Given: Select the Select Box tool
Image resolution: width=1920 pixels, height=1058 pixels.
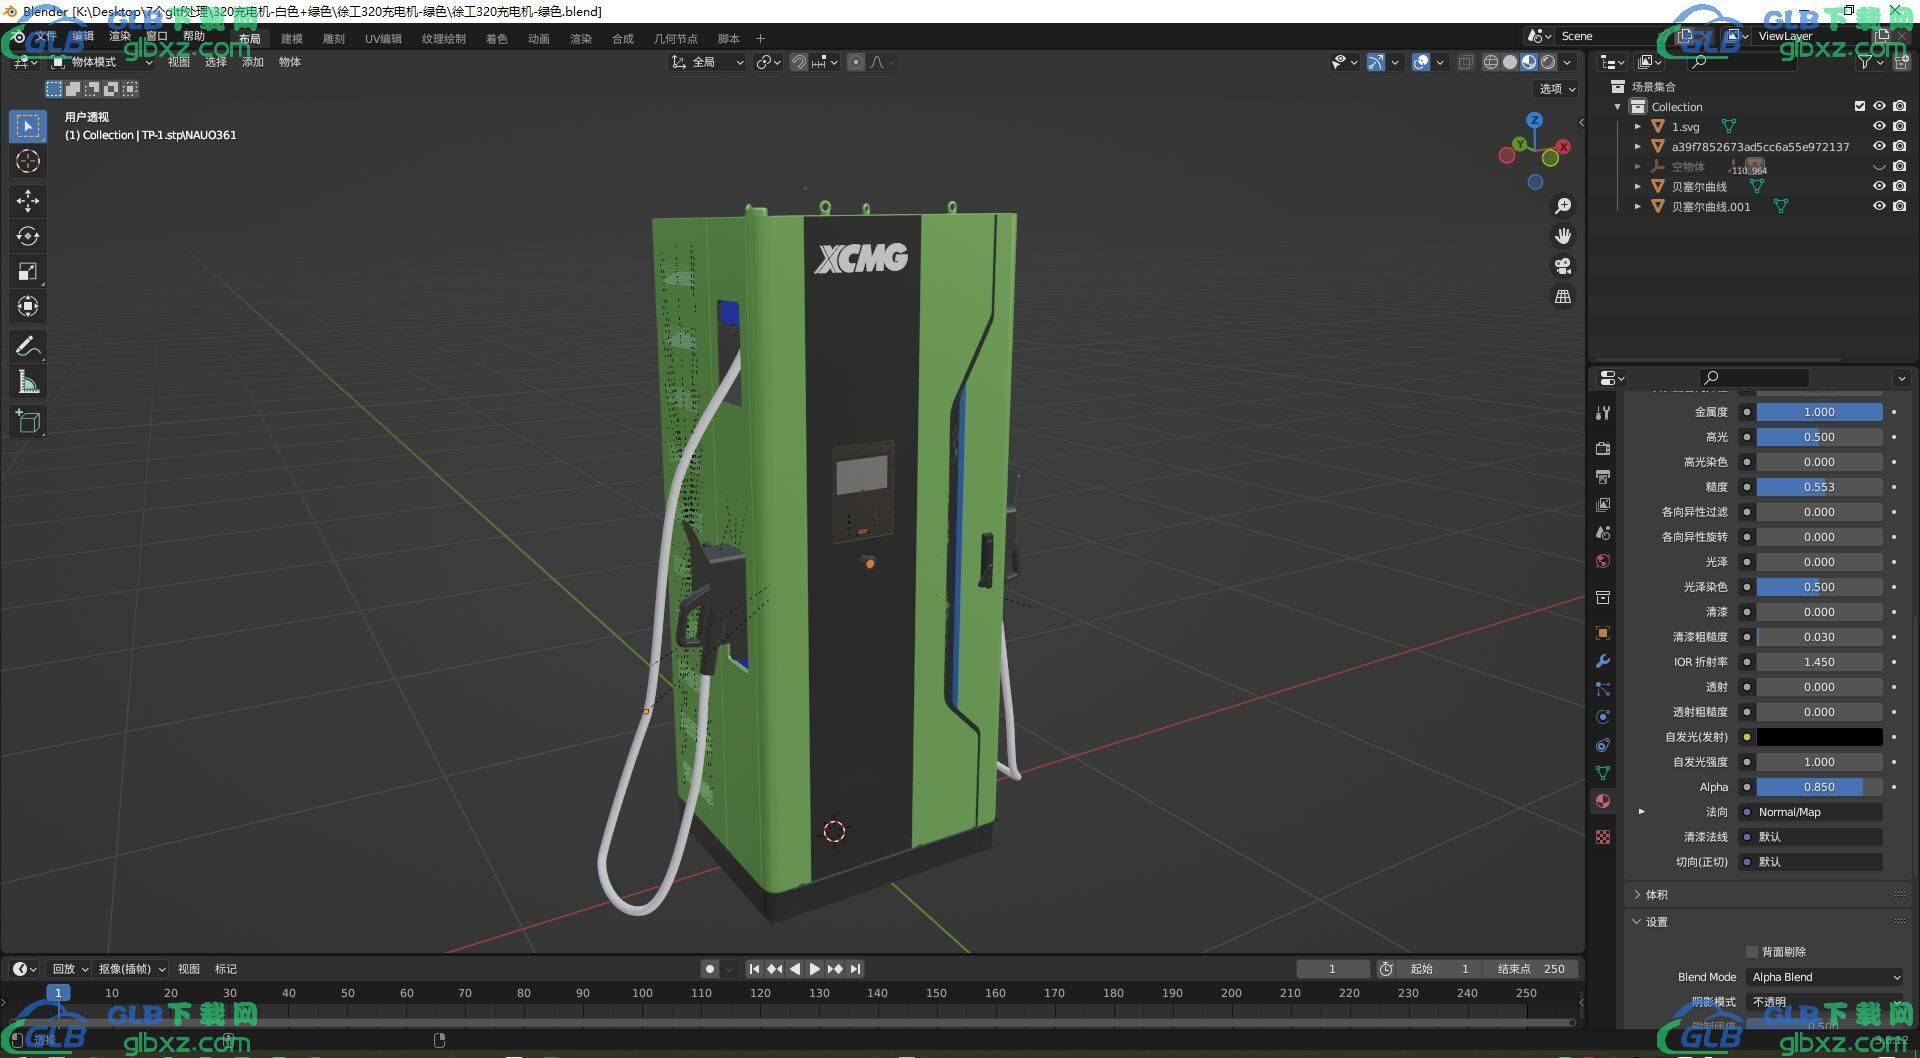Looking at the screenshot, I should click(28, 126).
